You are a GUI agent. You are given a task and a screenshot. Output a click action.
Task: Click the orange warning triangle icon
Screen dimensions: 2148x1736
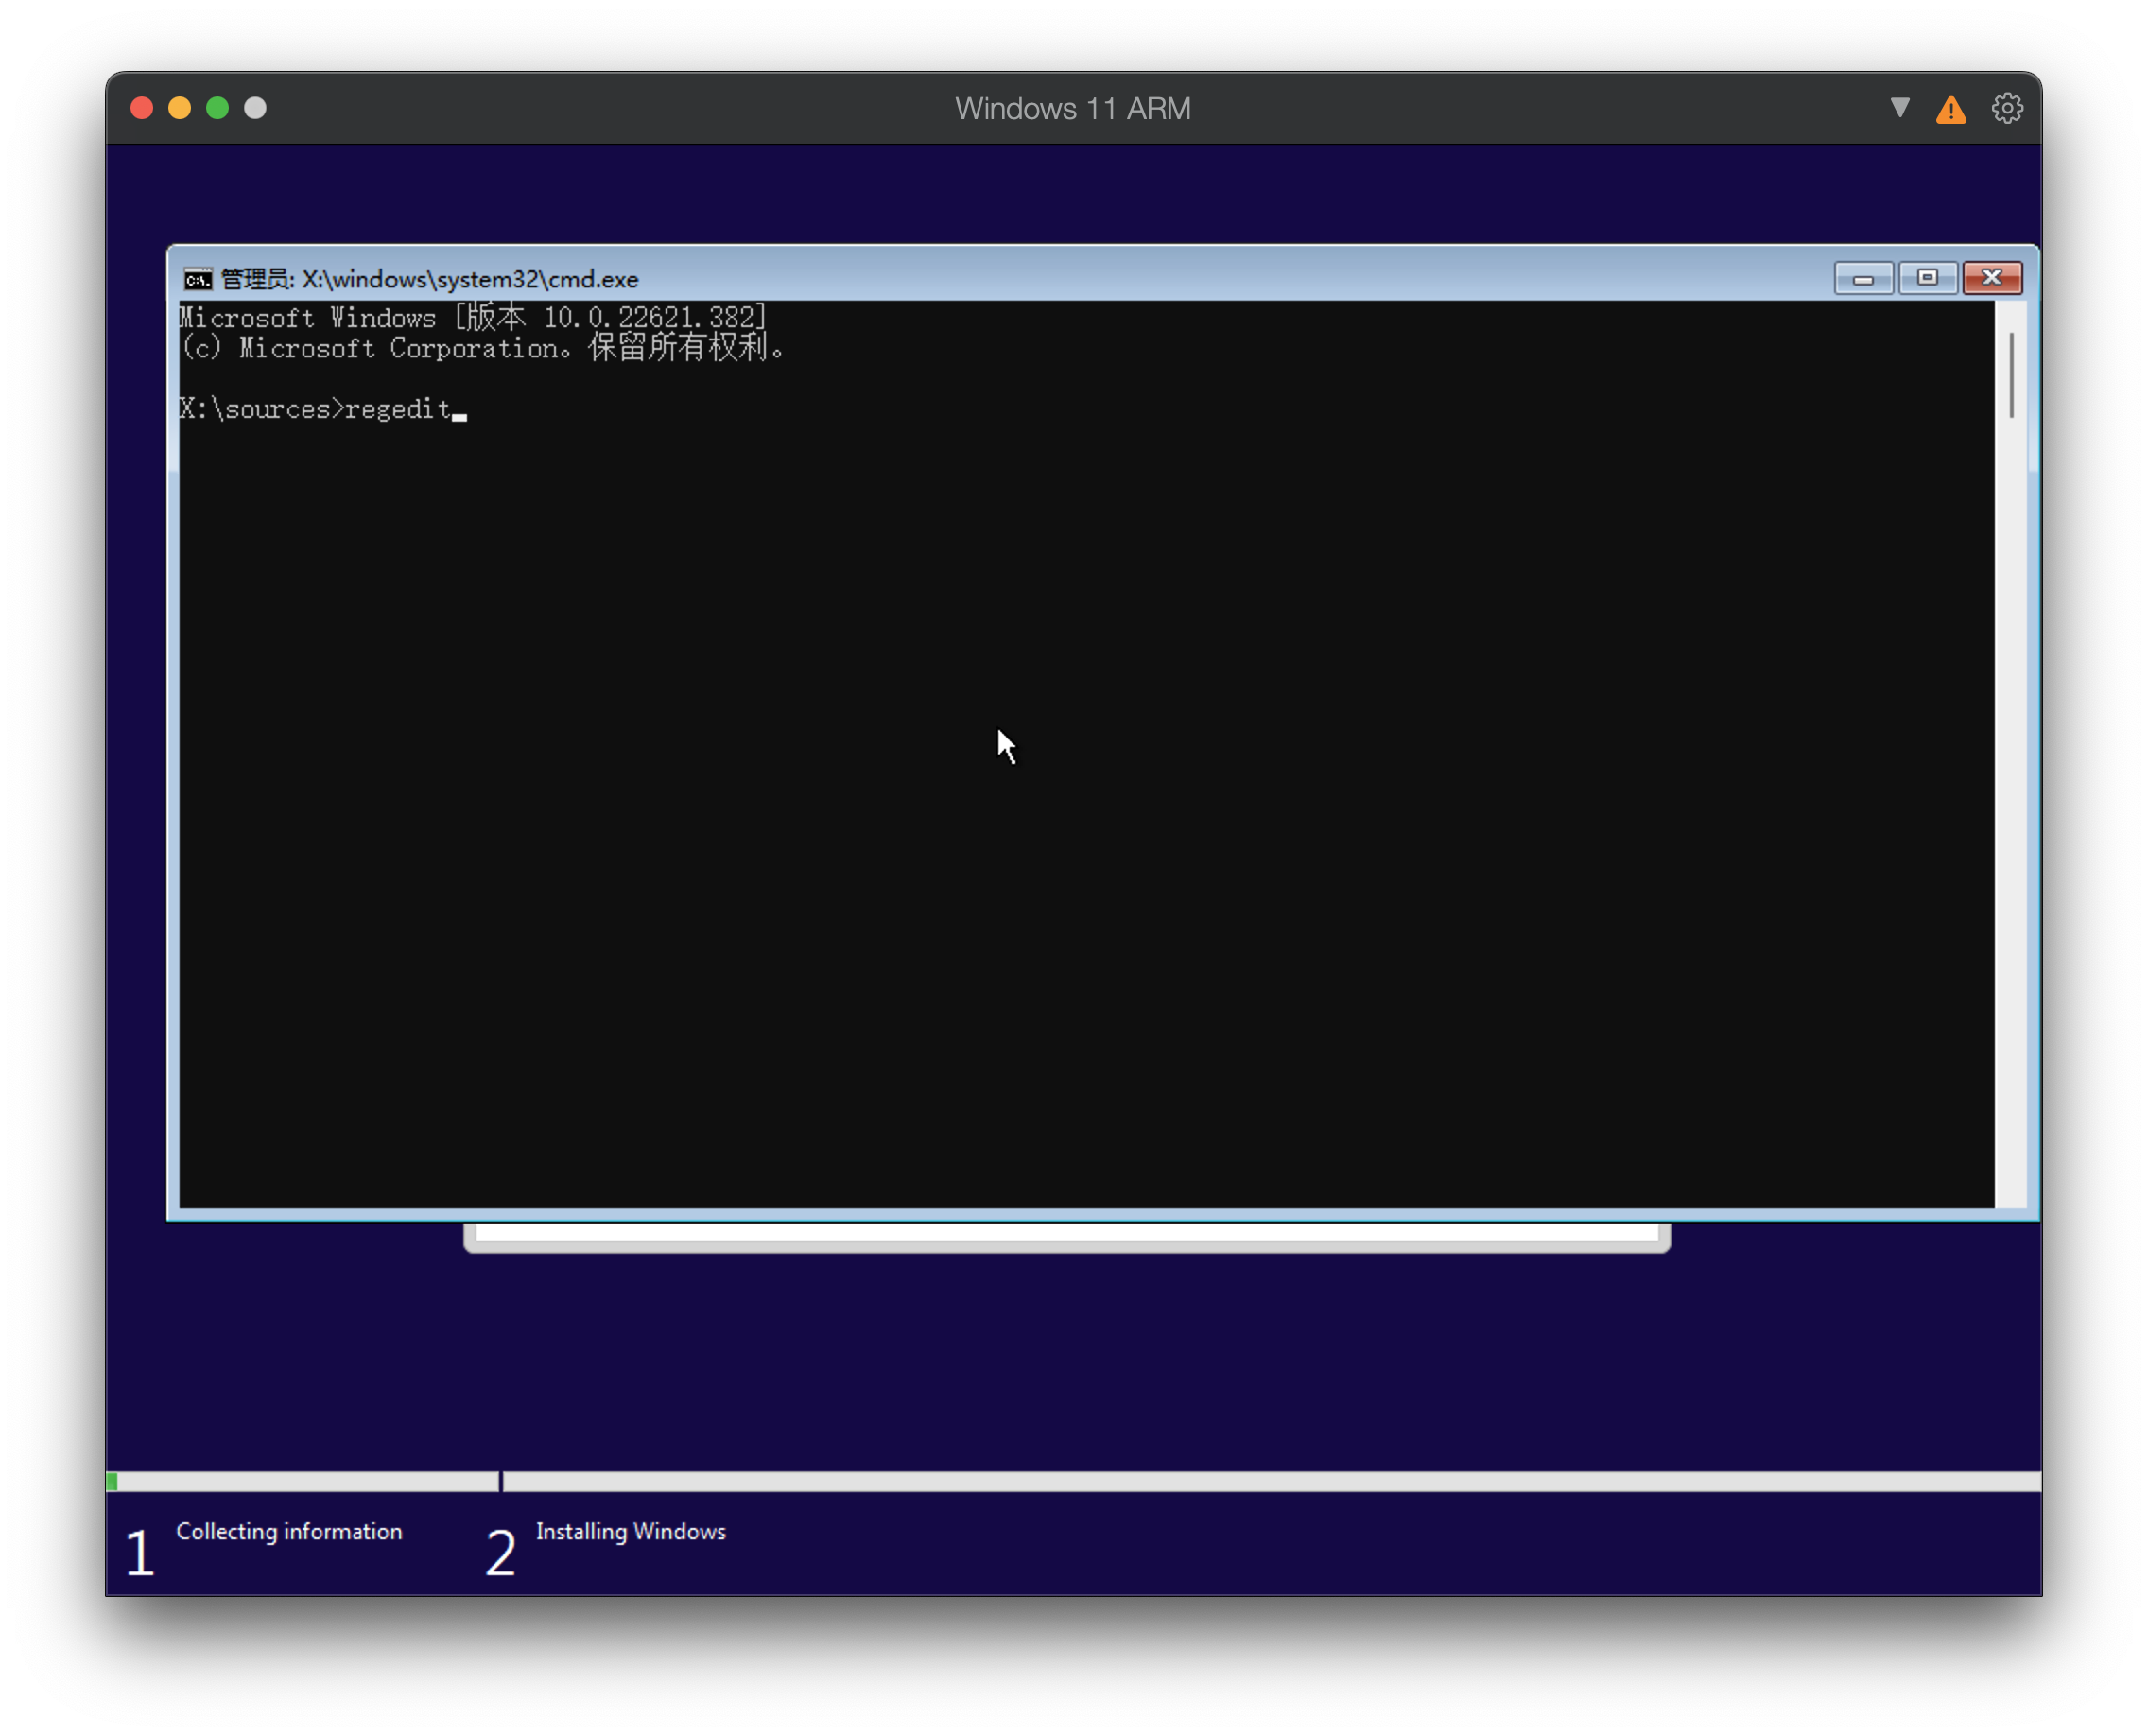point(1950,110)
